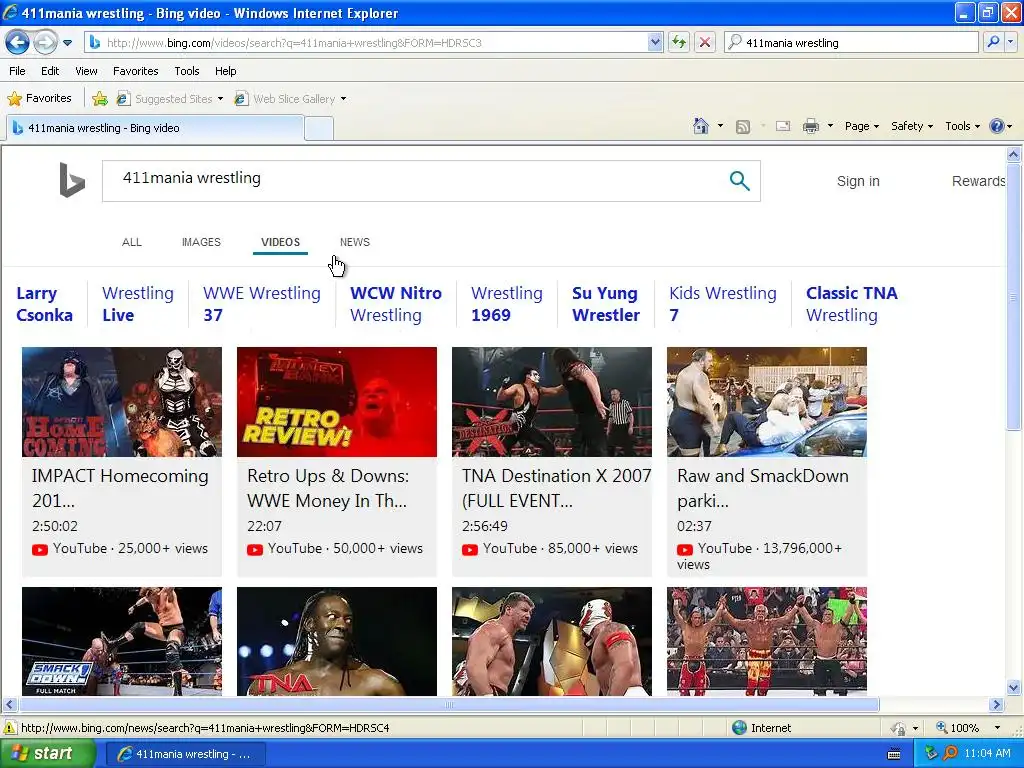The height and width of the screenshot is (768, 1024).
Task: Switch to the IMAGES tab
Action: pos(201,242)
